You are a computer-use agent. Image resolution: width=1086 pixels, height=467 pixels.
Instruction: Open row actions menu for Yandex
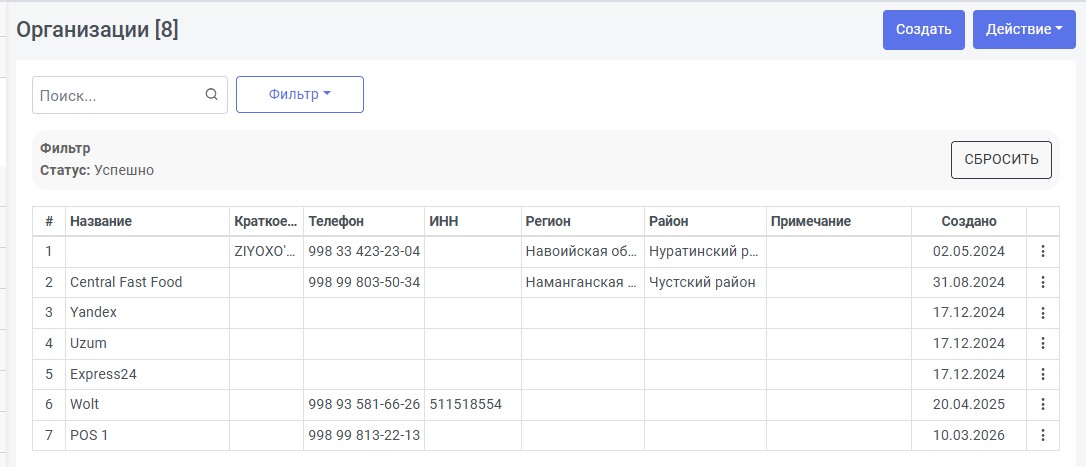1042,312
